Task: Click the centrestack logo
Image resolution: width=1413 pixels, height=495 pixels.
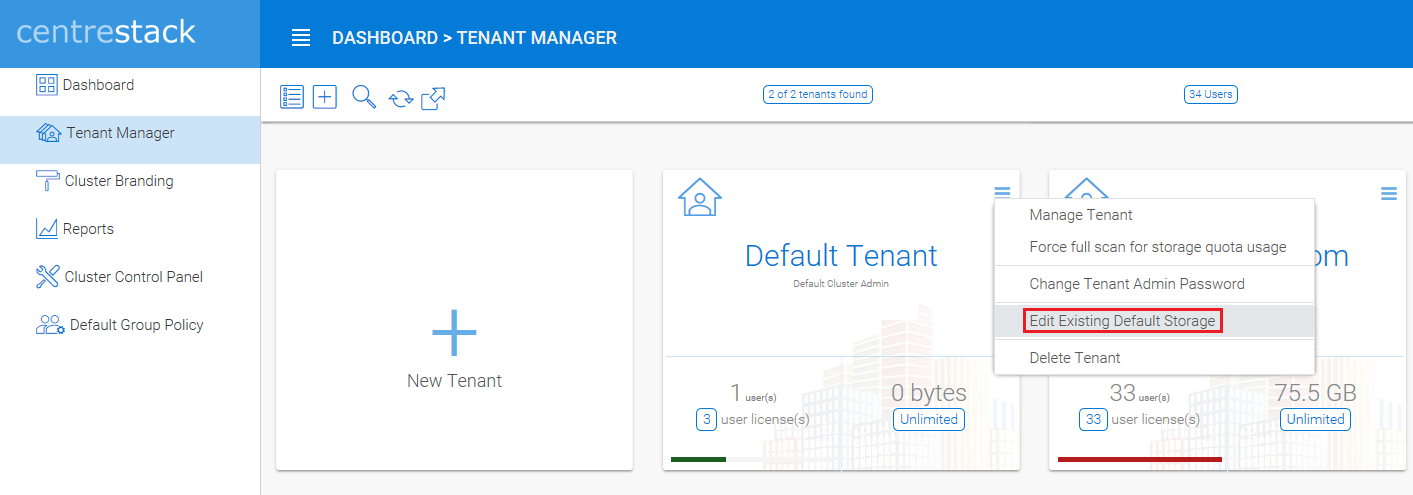Action: [106, 32]
